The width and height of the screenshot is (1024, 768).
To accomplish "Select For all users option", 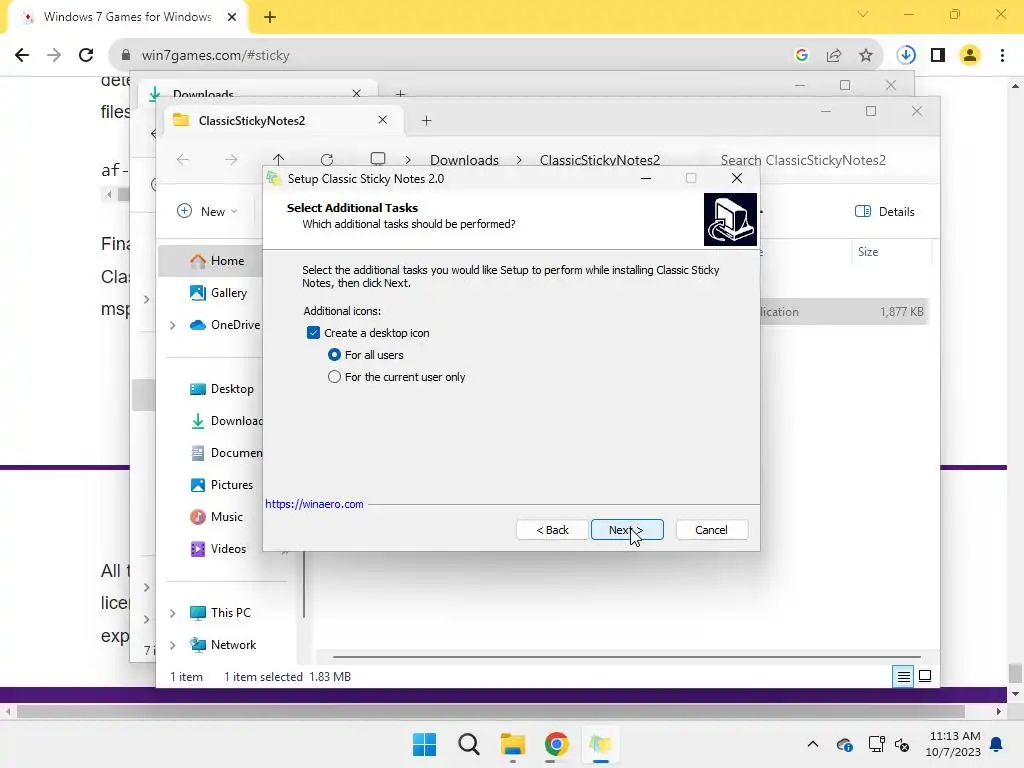I will [x=334, y=355].
